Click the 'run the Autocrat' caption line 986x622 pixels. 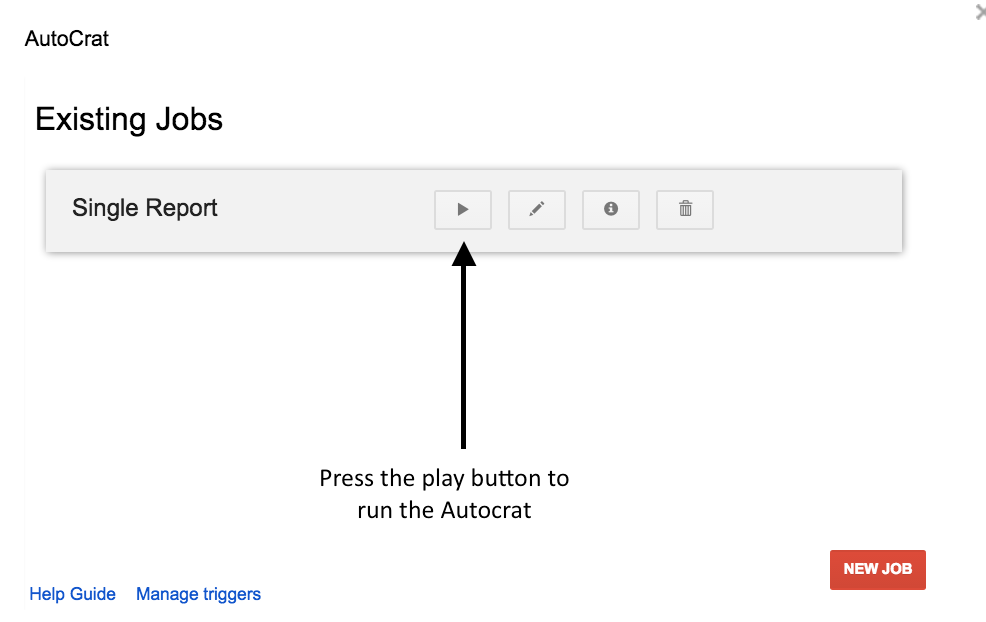click(x=444, y=510)
